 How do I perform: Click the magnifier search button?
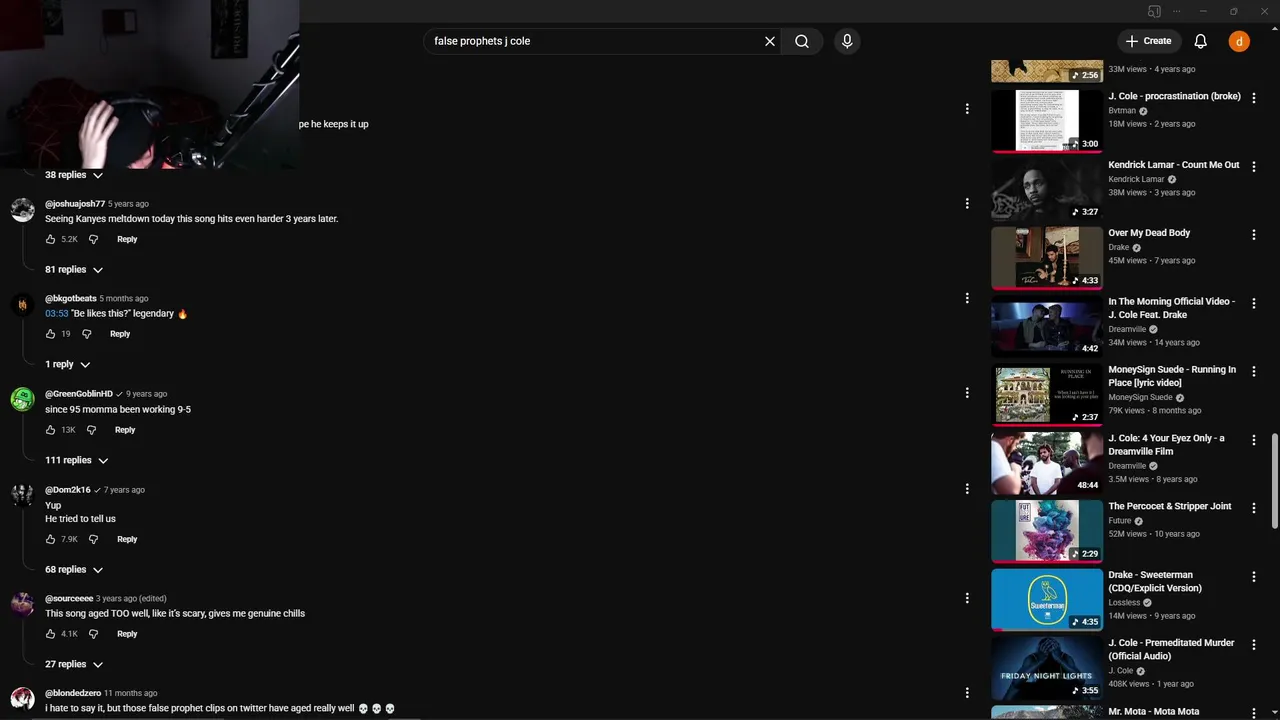tap(802, 41)
